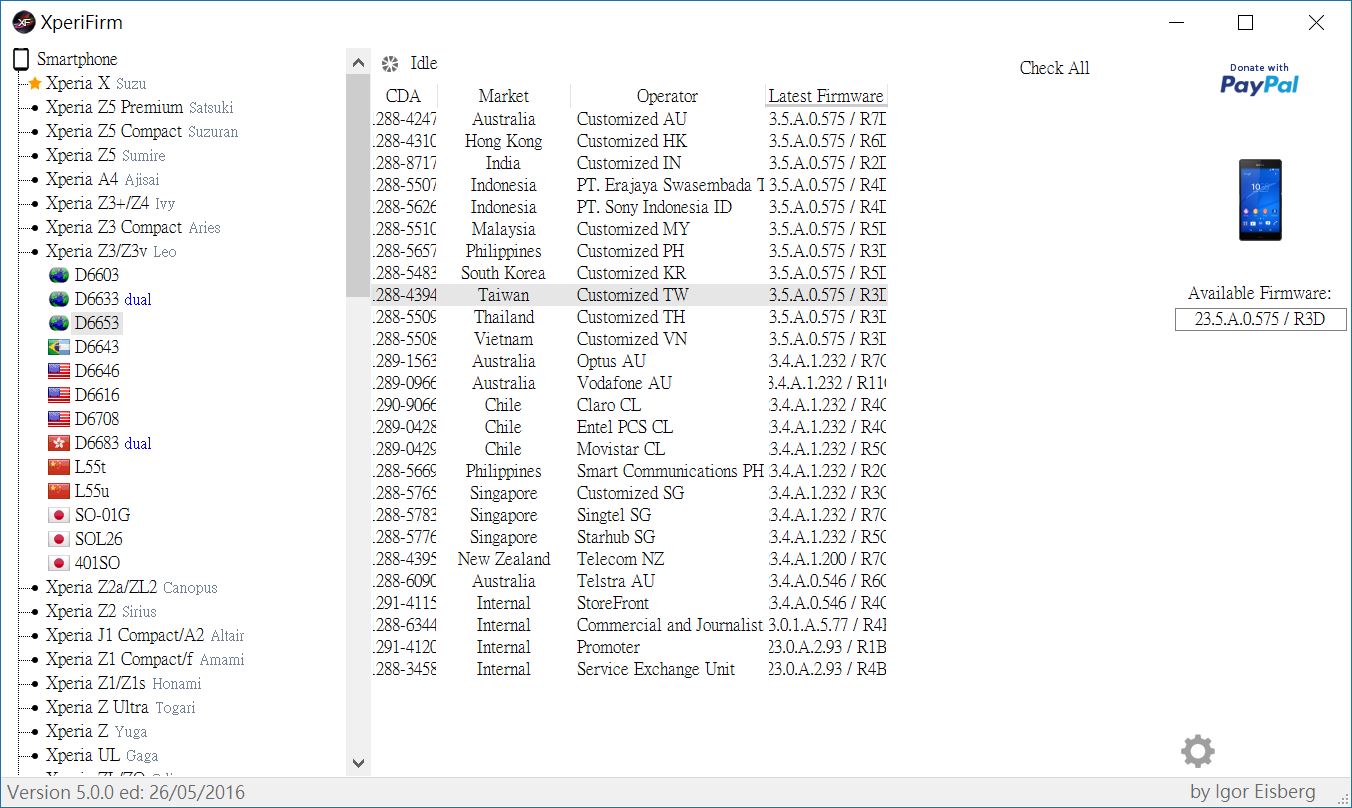The width and height of the screenshot is (1352, 808).
Task: Click the idle status spinner icon
Action: click(x=390, y=64)
